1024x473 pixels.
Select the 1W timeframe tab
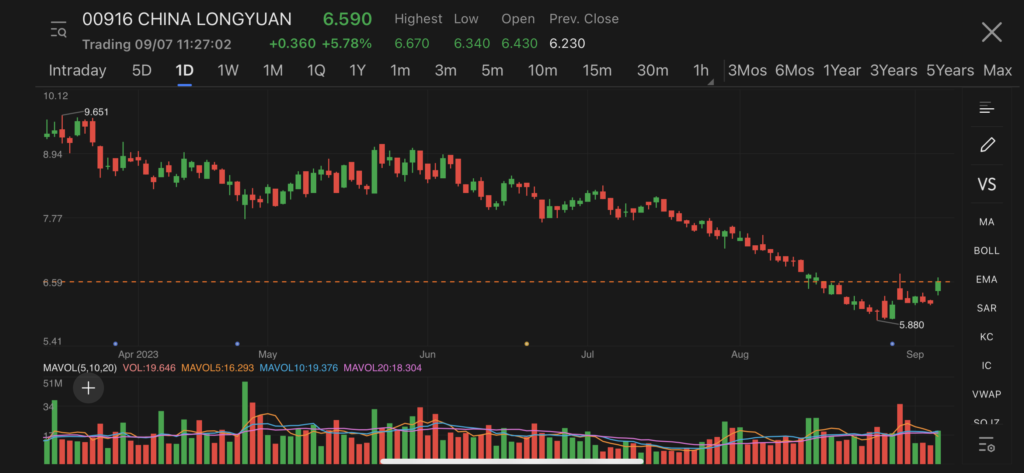(228, 71)
